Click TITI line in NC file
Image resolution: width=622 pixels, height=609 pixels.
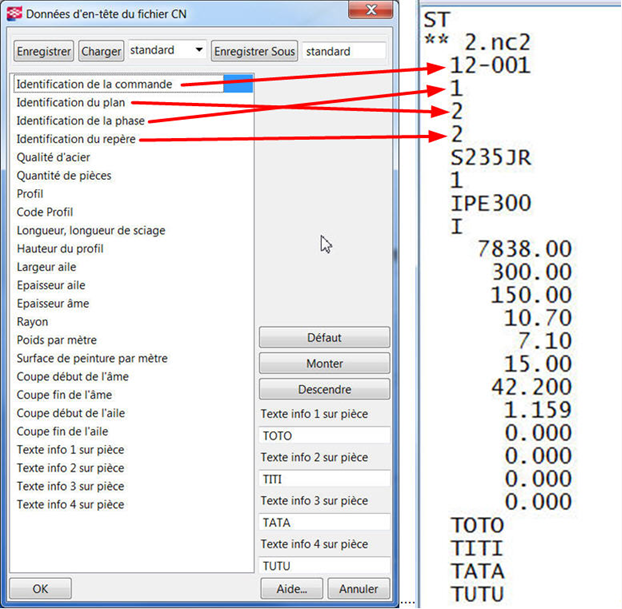point(477,548)
